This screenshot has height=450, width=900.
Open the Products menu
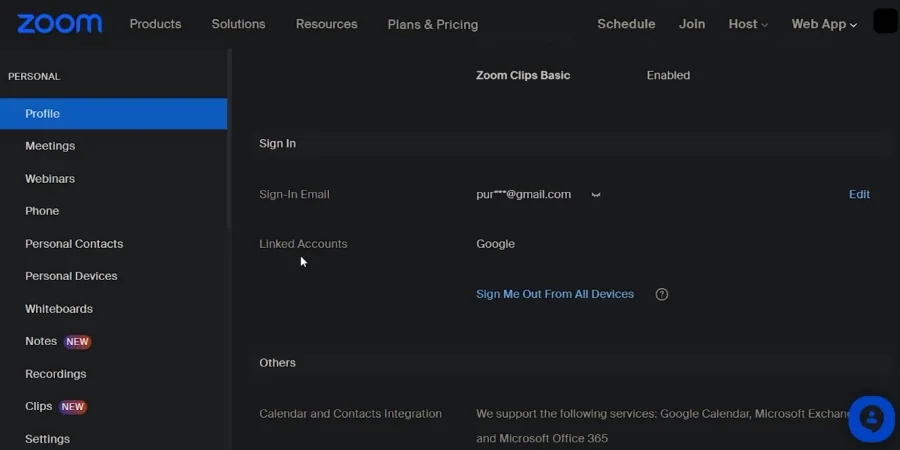pos(156,24)
